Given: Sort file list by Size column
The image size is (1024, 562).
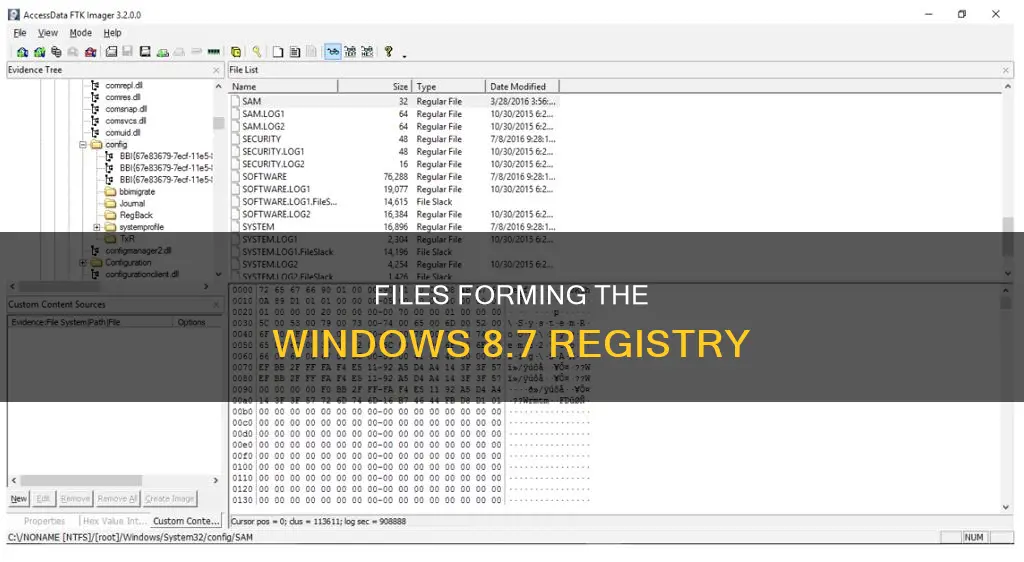Looking at the screenshot, I should tap(375, 86).
